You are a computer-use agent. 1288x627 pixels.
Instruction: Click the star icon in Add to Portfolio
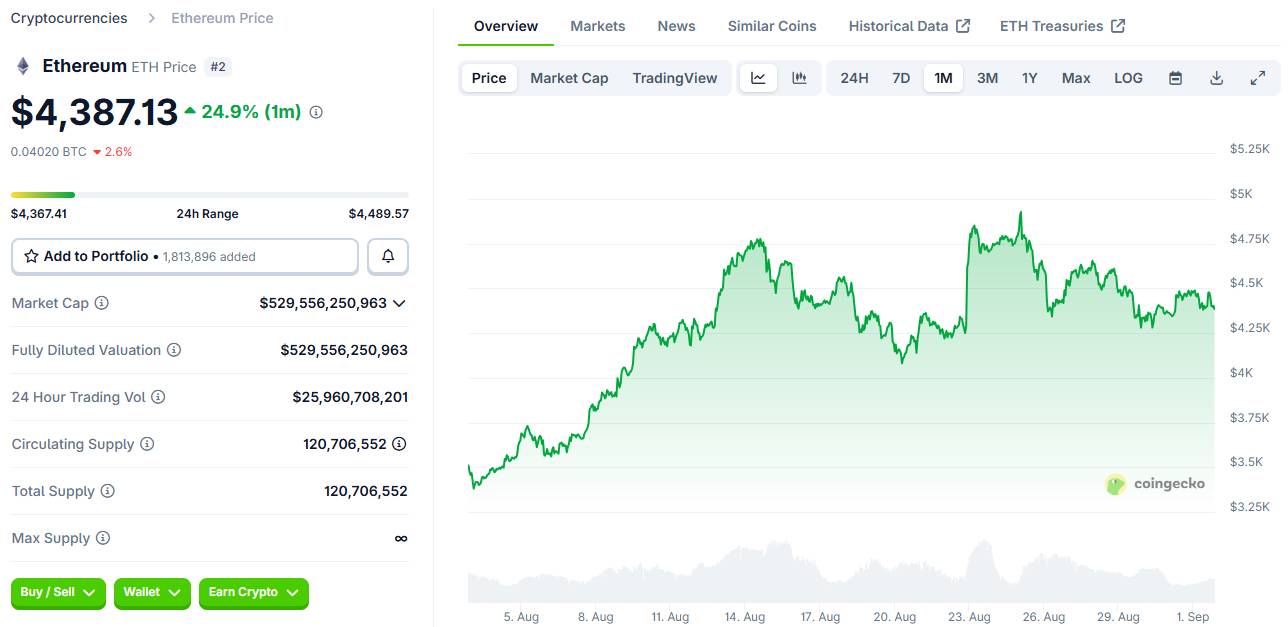(31, 256)
